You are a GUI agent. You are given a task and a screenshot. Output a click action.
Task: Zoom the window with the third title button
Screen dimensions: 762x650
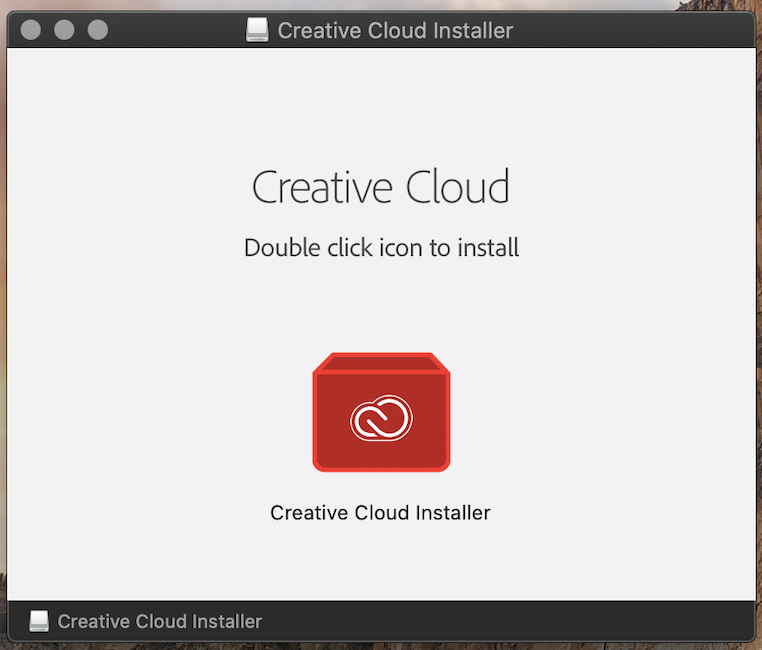[x=98, y=30]
